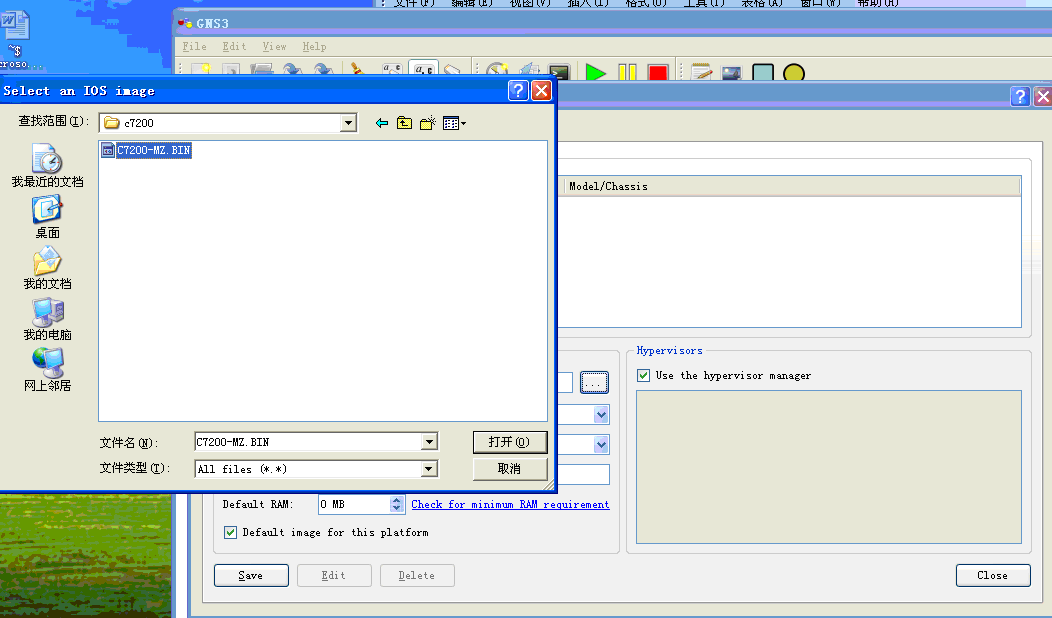
Task: Click the Delete button next to Edit
Action: pos(417,575)
